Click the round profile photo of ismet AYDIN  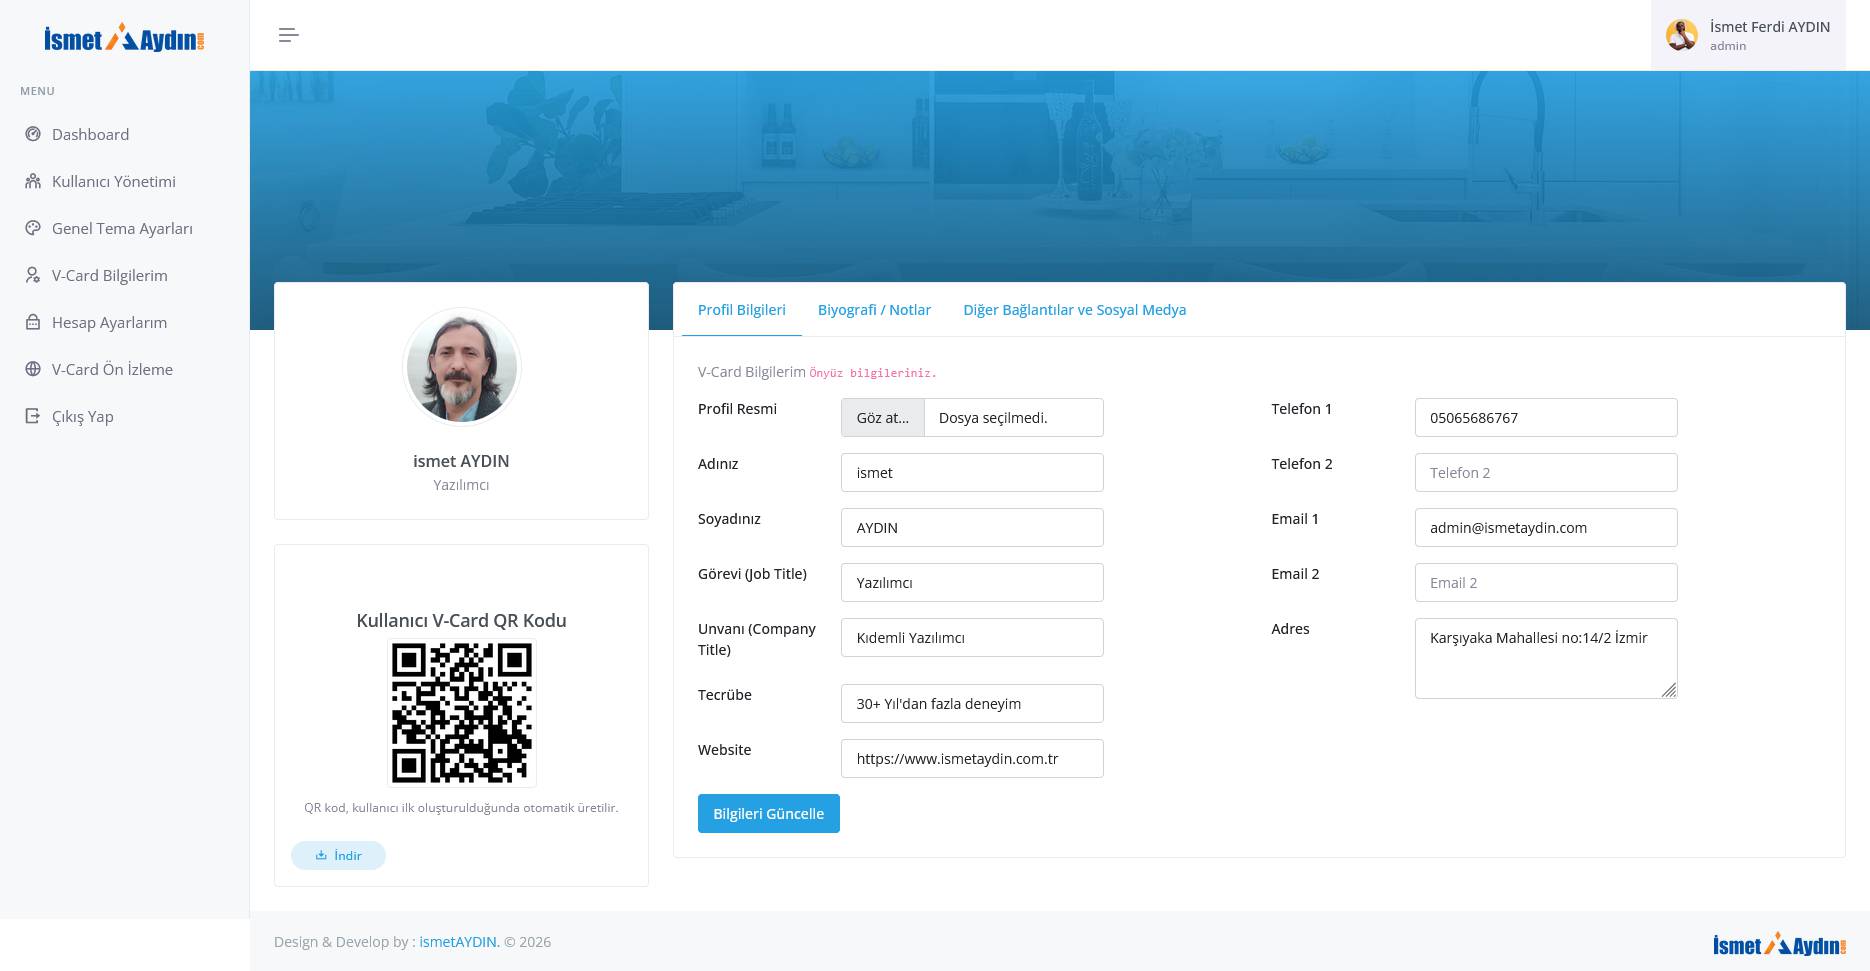(461, 367)
